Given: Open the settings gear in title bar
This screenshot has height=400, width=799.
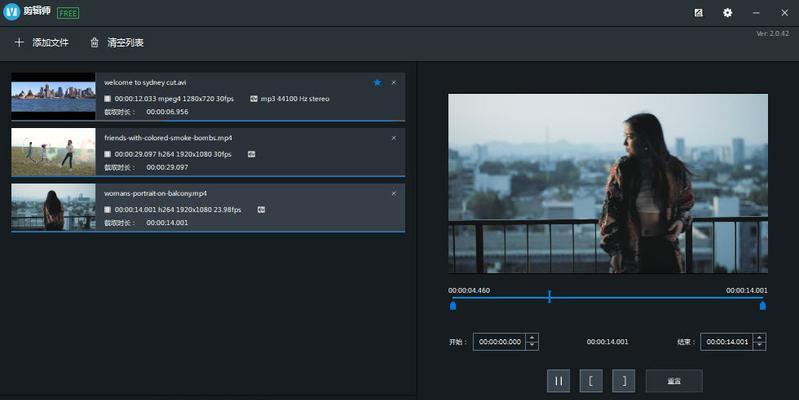Looking at the screenshot, I should click(x=727, y=13).
